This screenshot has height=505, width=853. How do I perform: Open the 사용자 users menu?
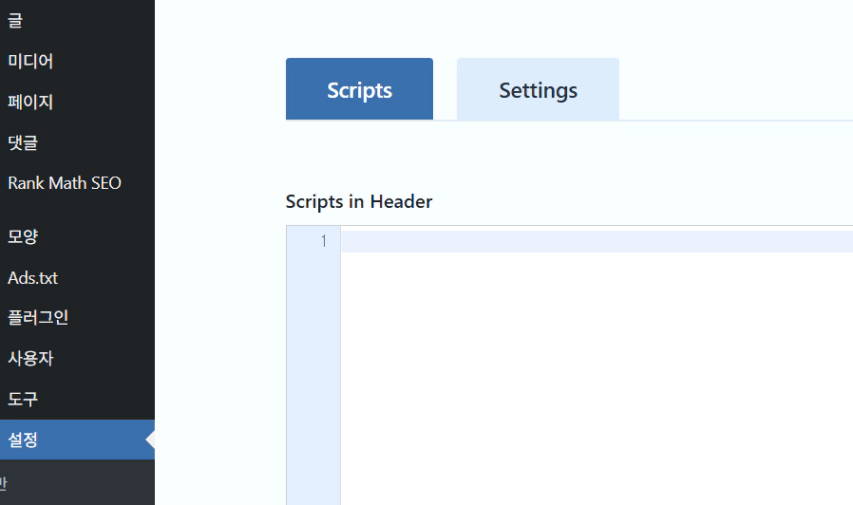30,358
